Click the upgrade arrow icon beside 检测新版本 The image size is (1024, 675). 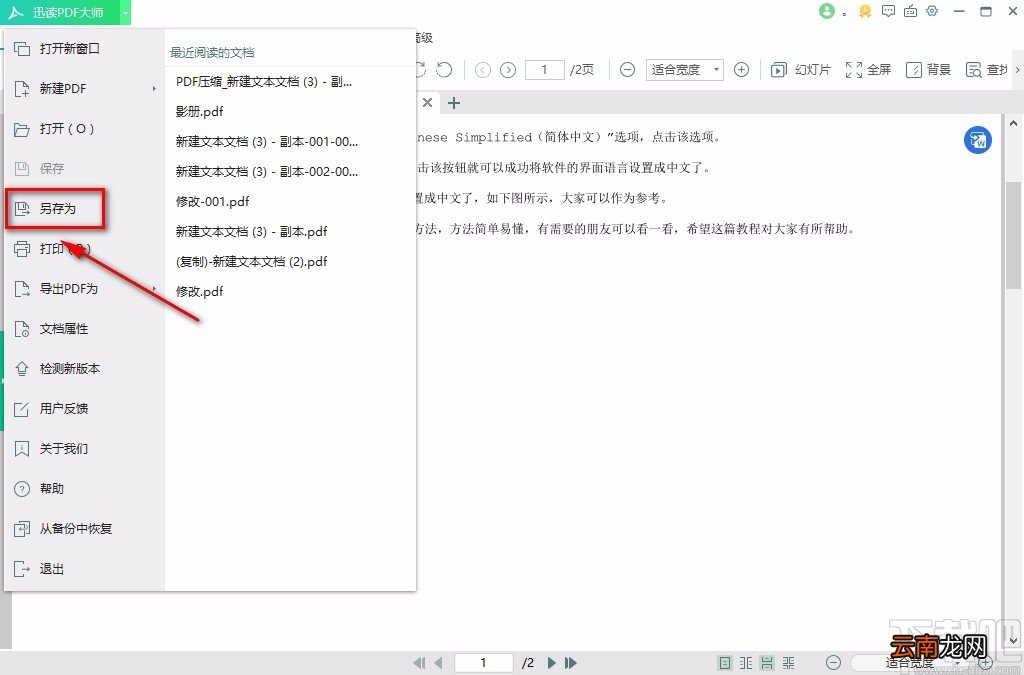(22, 369)
